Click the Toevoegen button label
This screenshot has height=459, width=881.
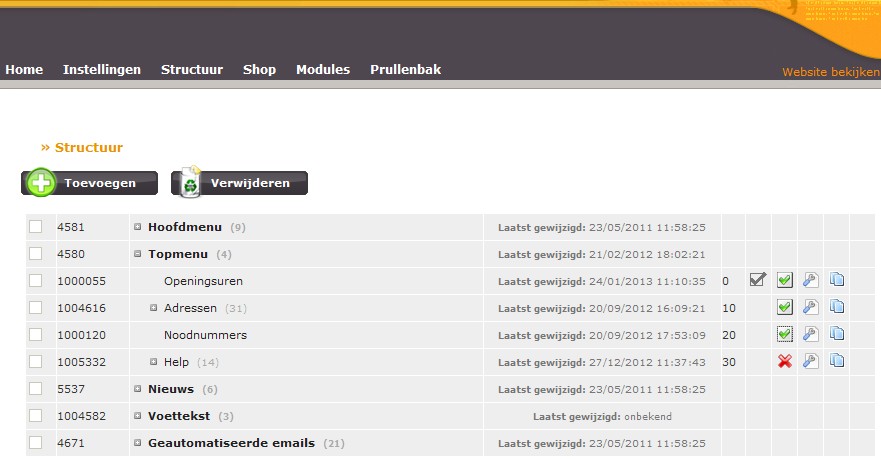(100, 183)
